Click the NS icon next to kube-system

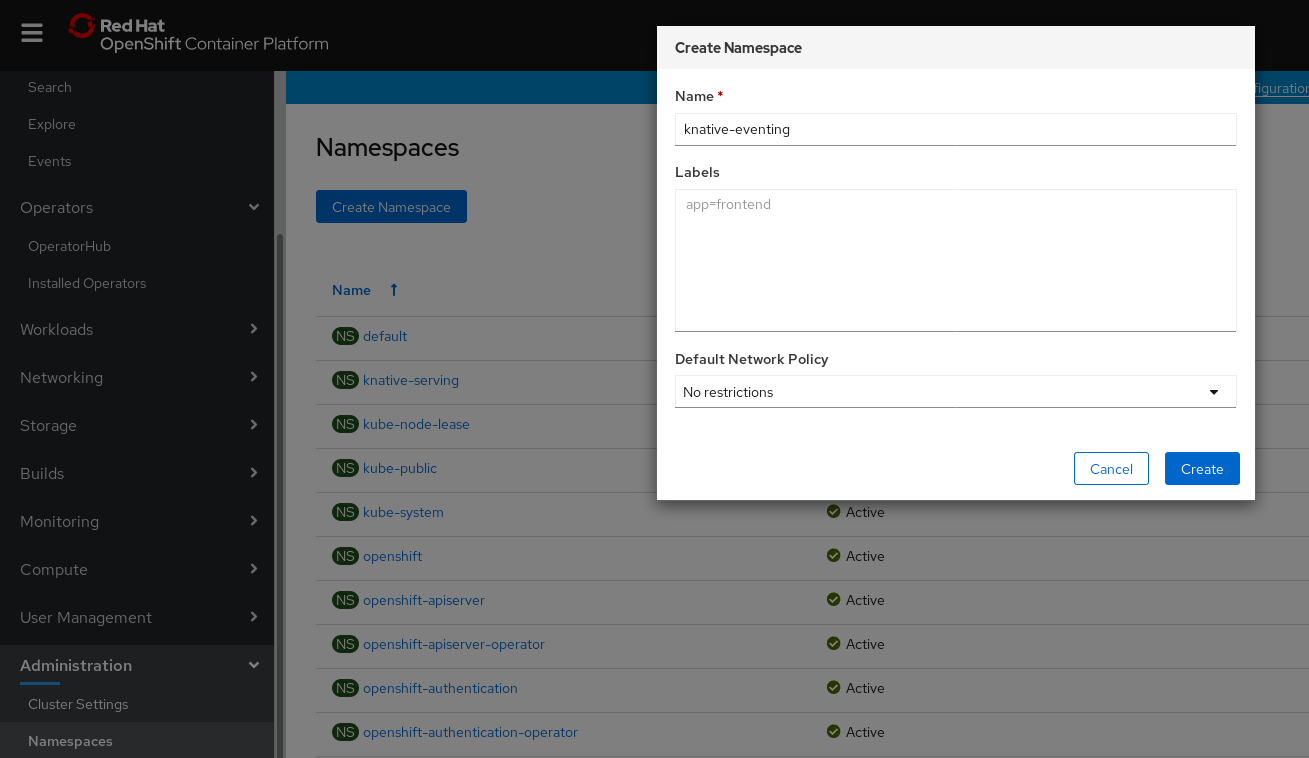(345, 512)
